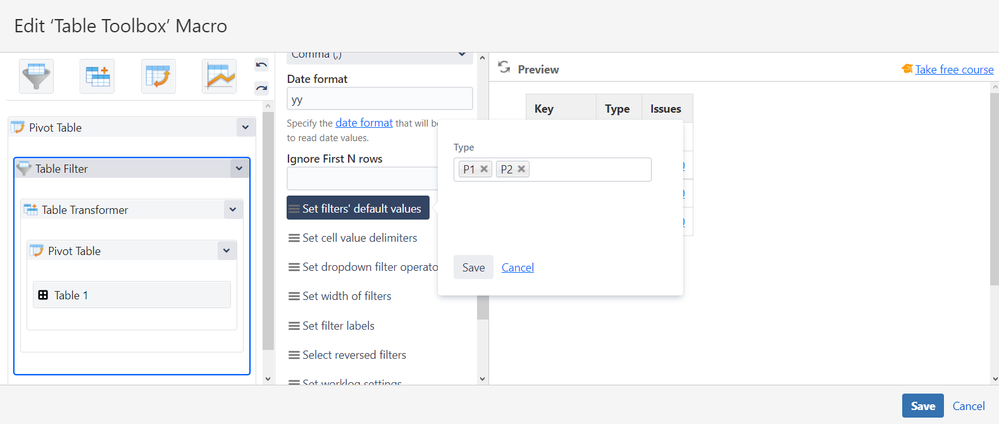Add a Chart macro from toolbar
This screenshot has width=999, height=424.
[220, 77]
